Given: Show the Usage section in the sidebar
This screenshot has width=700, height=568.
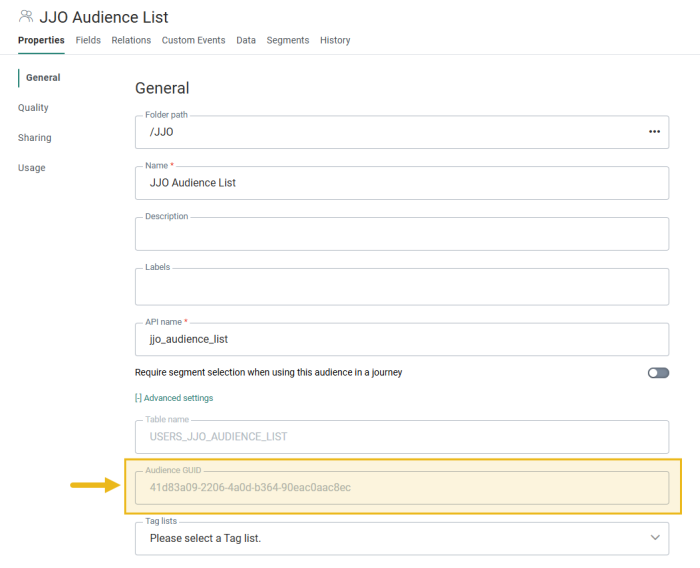Looking at the screenshot, I should [x=31, y=168].
